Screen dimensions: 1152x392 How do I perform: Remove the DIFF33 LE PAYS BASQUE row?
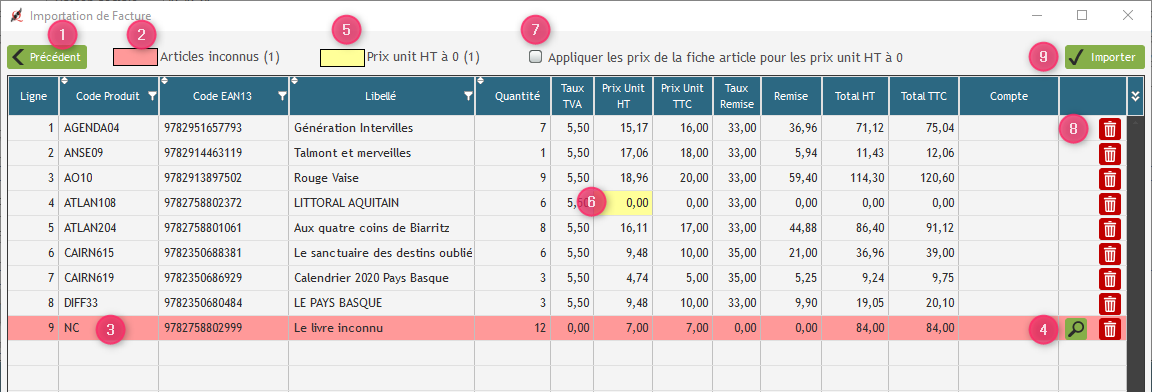1109,304
